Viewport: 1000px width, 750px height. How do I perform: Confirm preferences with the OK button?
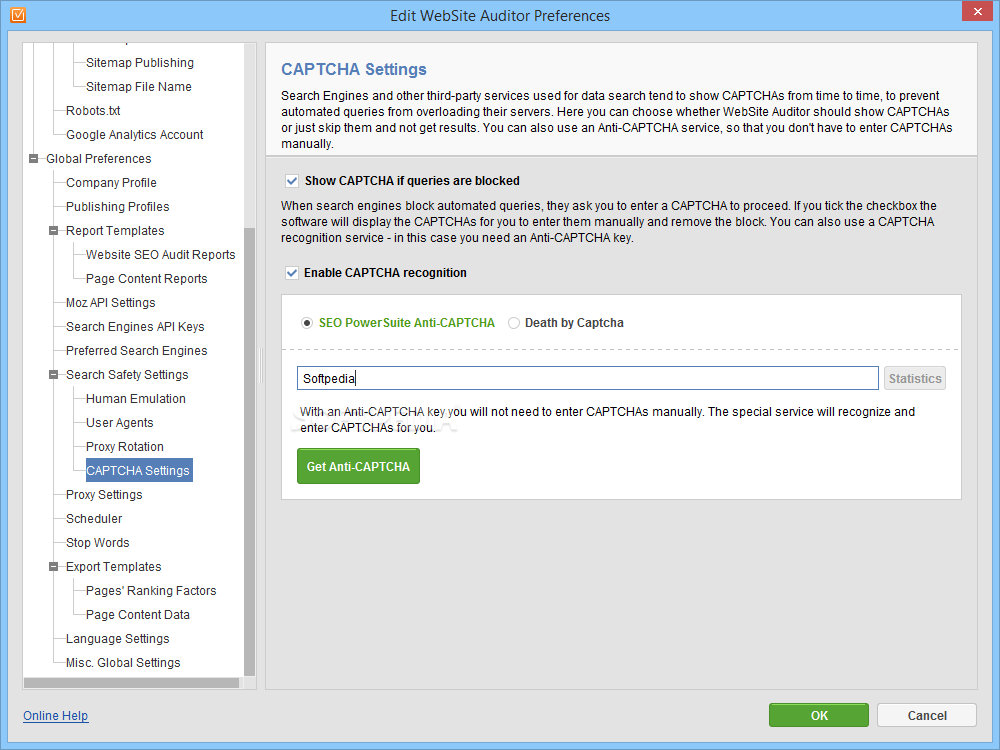819,716
